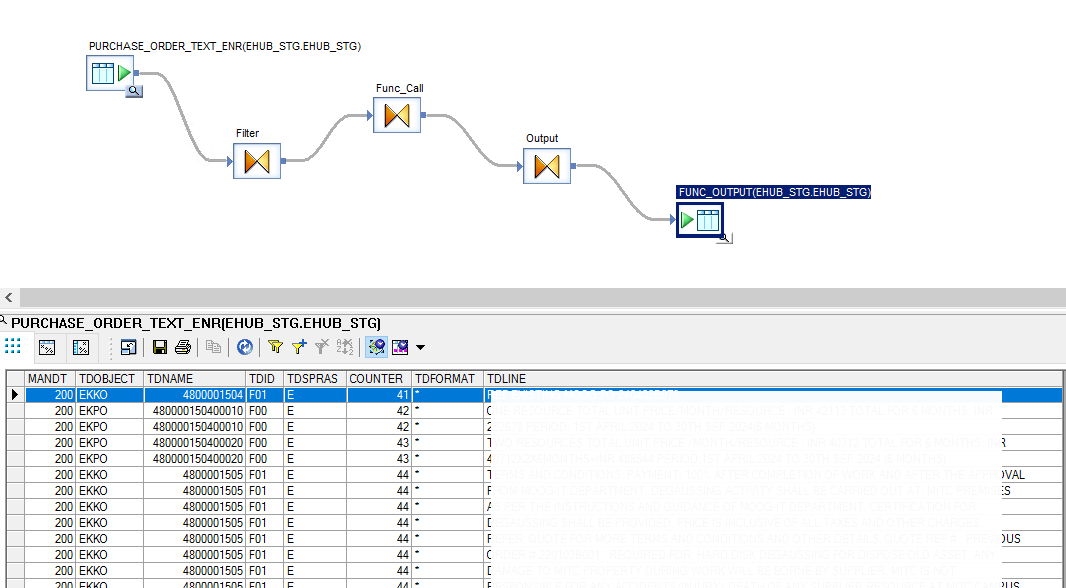Click the Copy cell icon
Viewport: 1066px width, 588px height.
point(213,347)
